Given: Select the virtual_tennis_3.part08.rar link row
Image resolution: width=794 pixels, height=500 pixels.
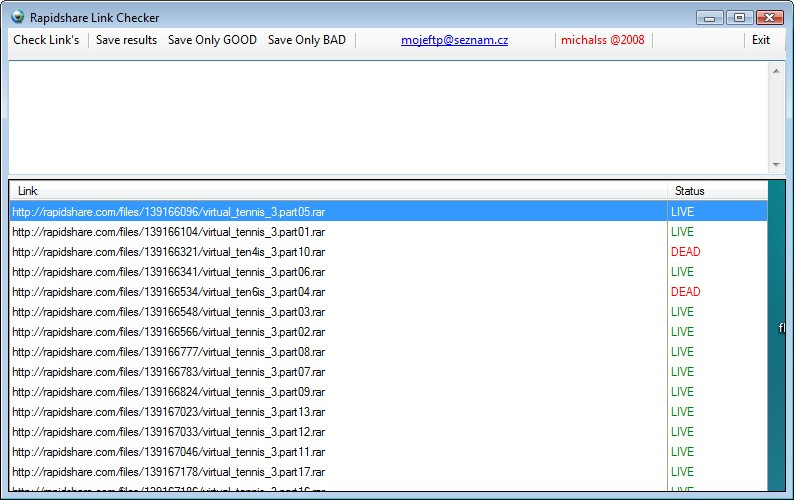Looking at the screenshot, I should pos(388,352).
